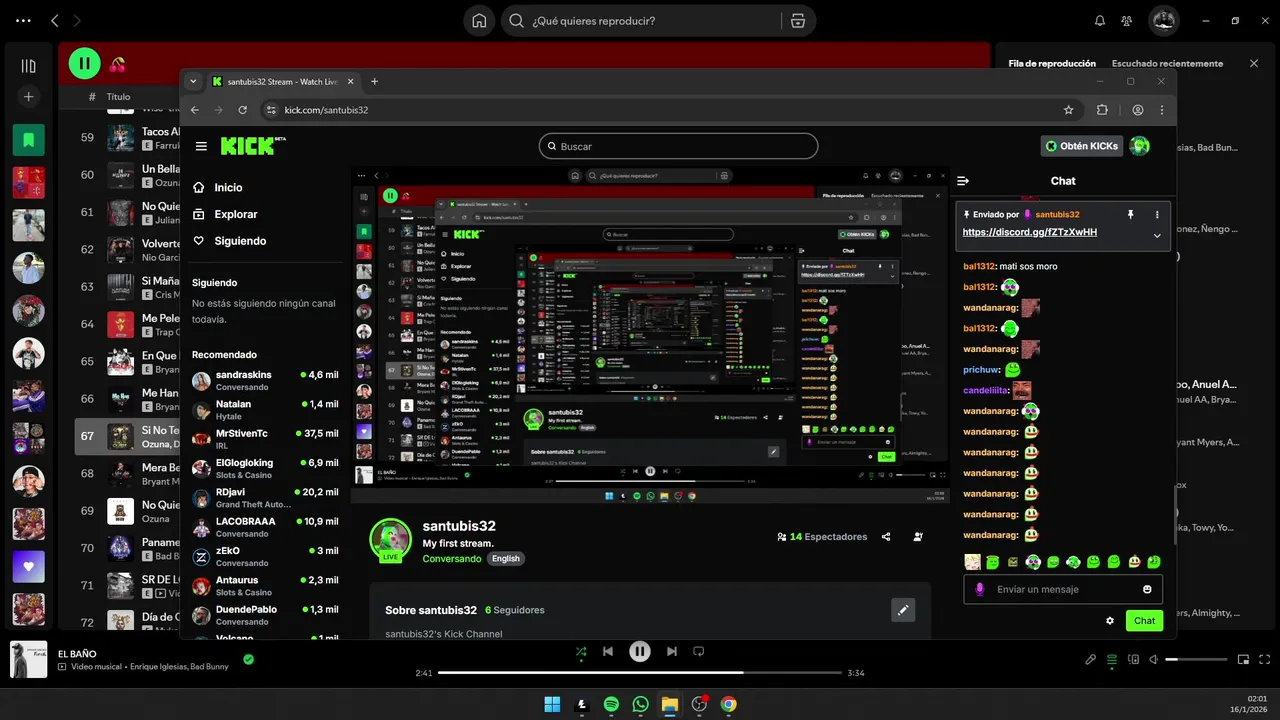Skip to previous track in Spotify
The width and height of the screenshot is (1280, 720).
click(608, 652)
